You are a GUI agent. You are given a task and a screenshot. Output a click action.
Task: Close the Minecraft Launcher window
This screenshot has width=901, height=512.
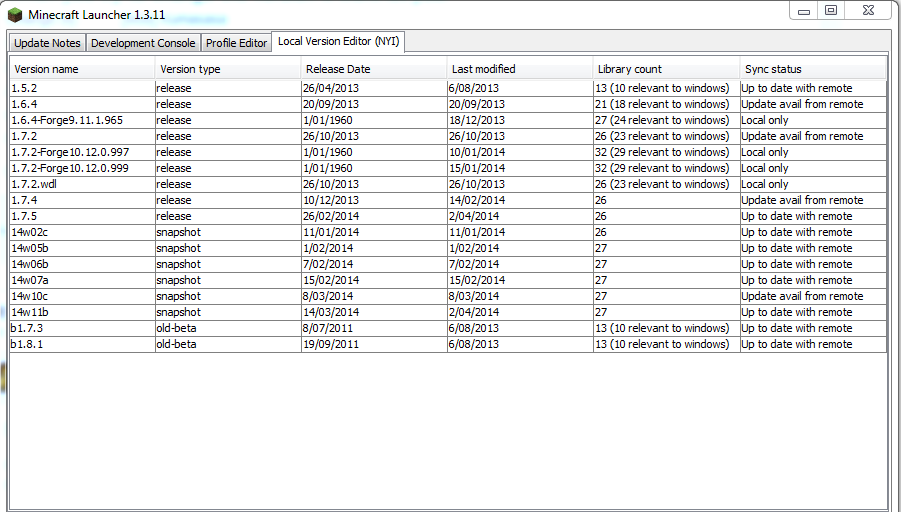point(868,10)
